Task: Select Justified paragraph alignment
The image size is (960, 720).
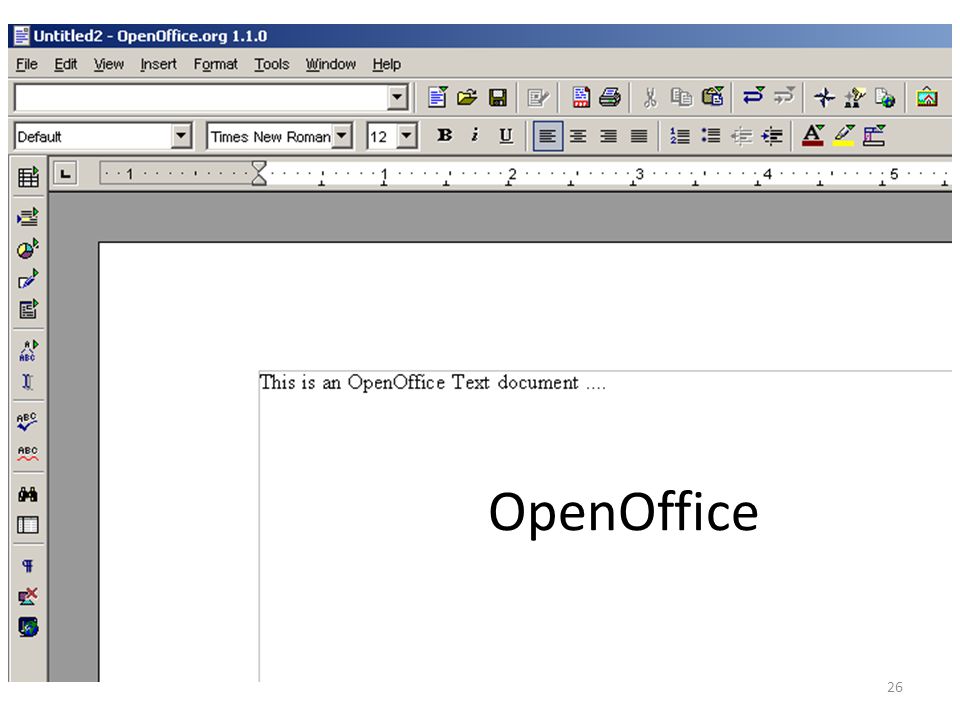Action: point(639,136)
